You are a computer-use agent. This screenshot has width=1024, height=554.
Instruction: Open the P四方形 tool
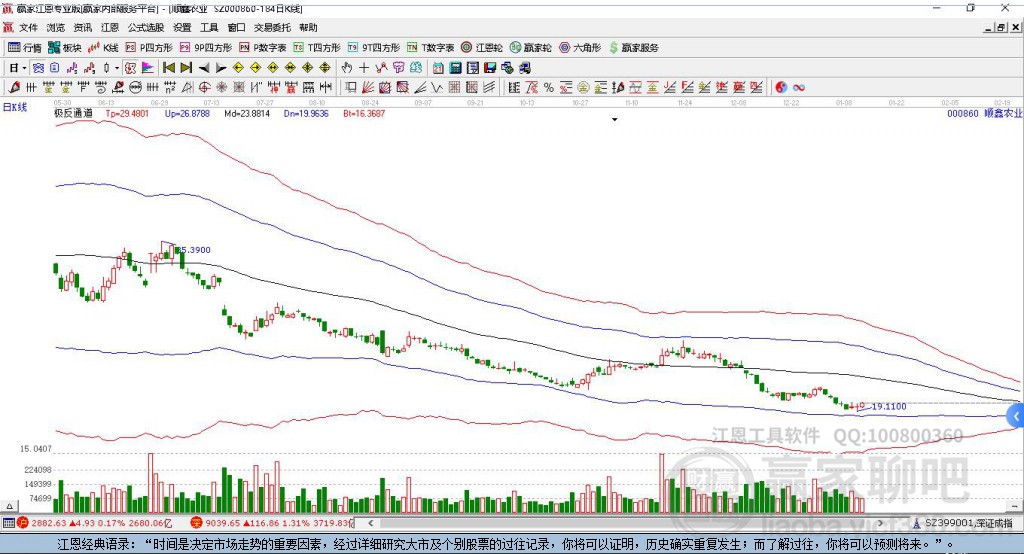pos(149,48)
